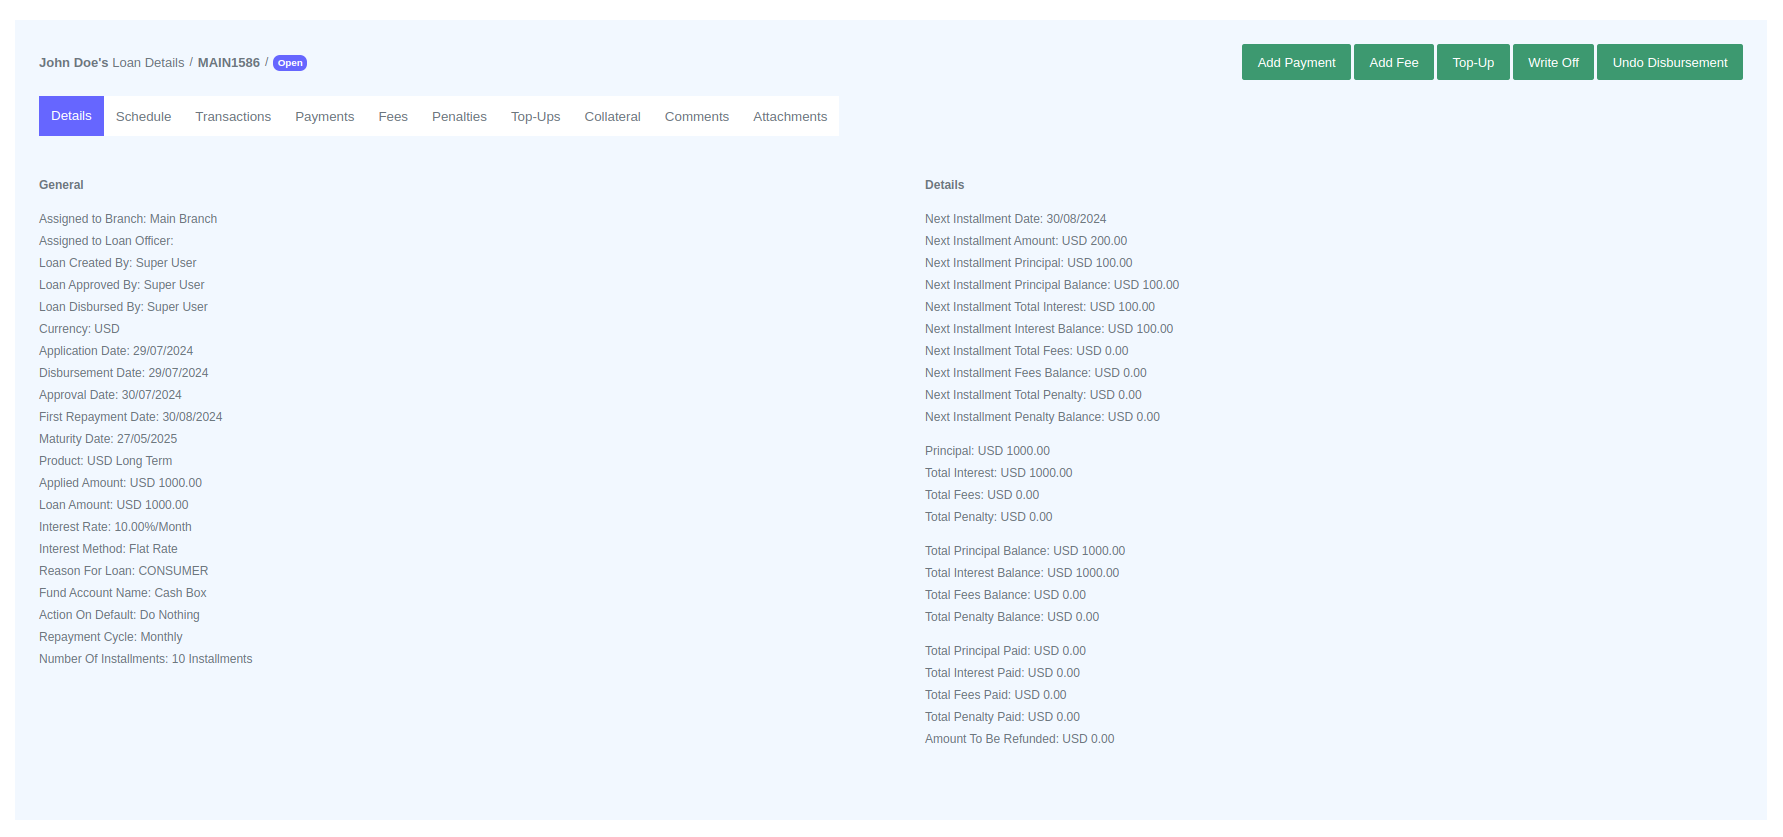View the Comments tab

click(x=697, y=117)
